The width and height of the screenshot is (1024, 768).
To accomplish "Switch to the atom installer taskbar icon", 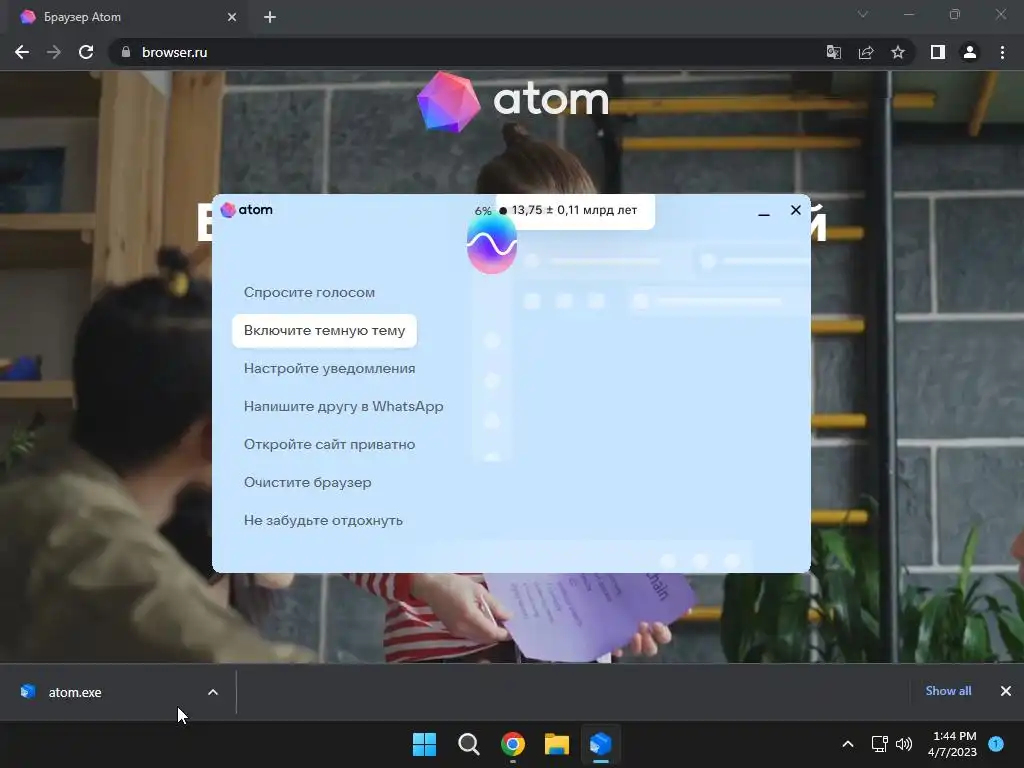I will click(x=601, y=744).
